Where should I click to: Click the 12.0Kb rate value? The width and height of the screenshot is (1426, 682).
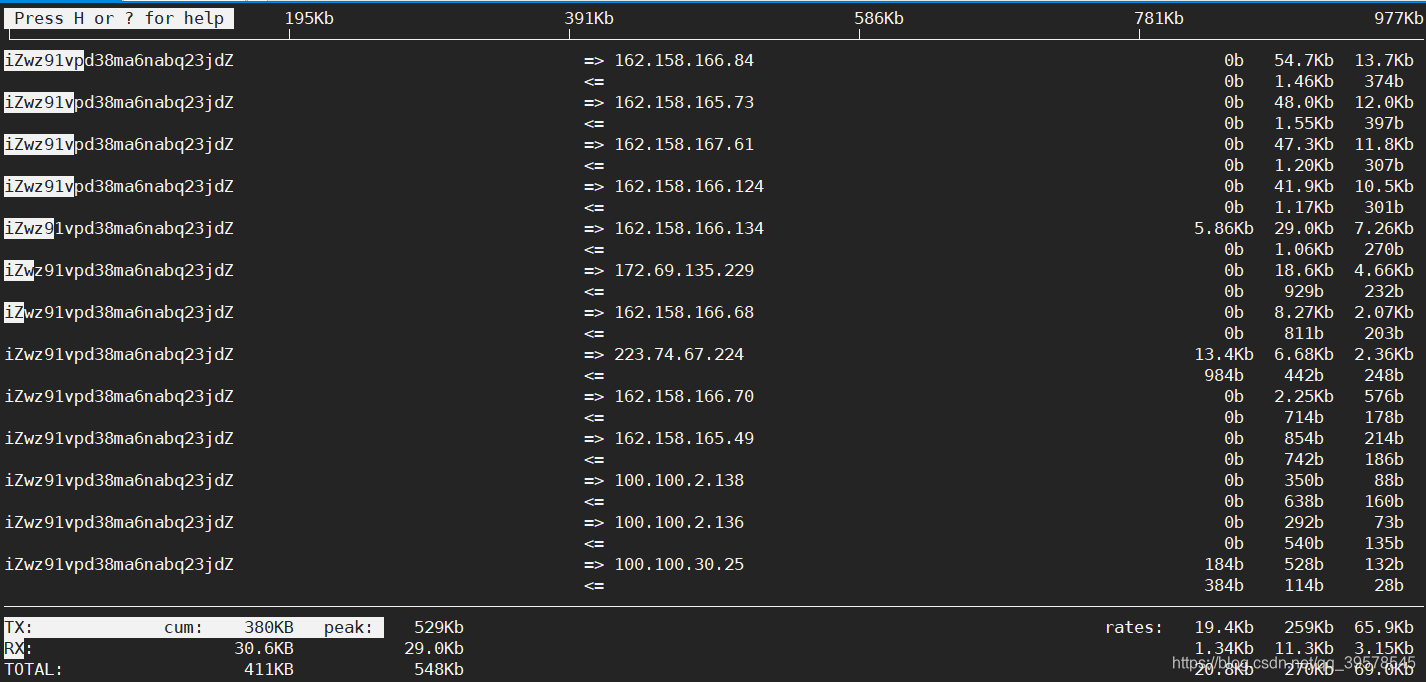click(x=1384, y=103)
